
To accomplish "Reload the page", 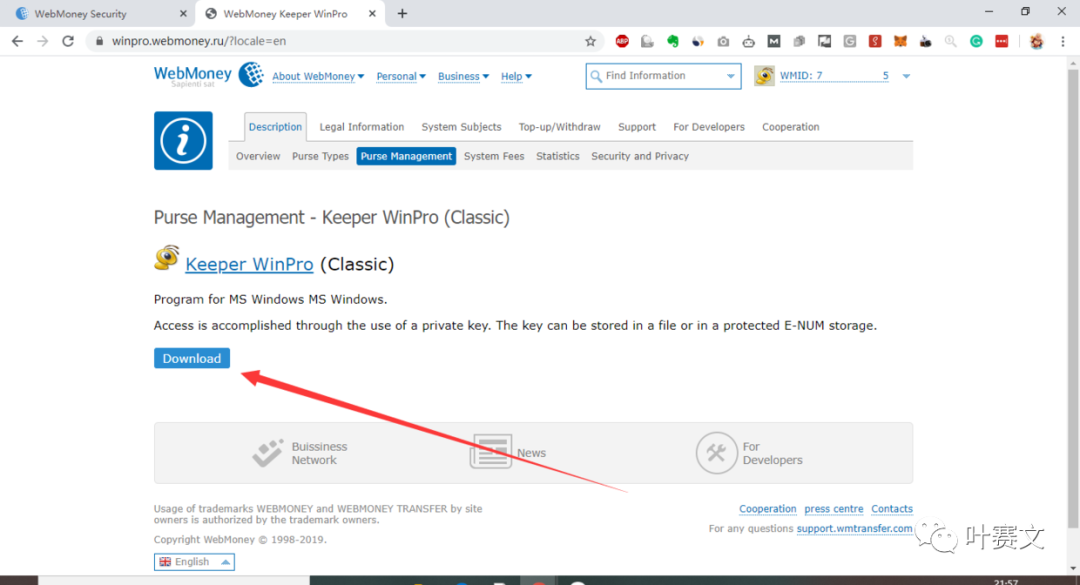I will point(68,41).
